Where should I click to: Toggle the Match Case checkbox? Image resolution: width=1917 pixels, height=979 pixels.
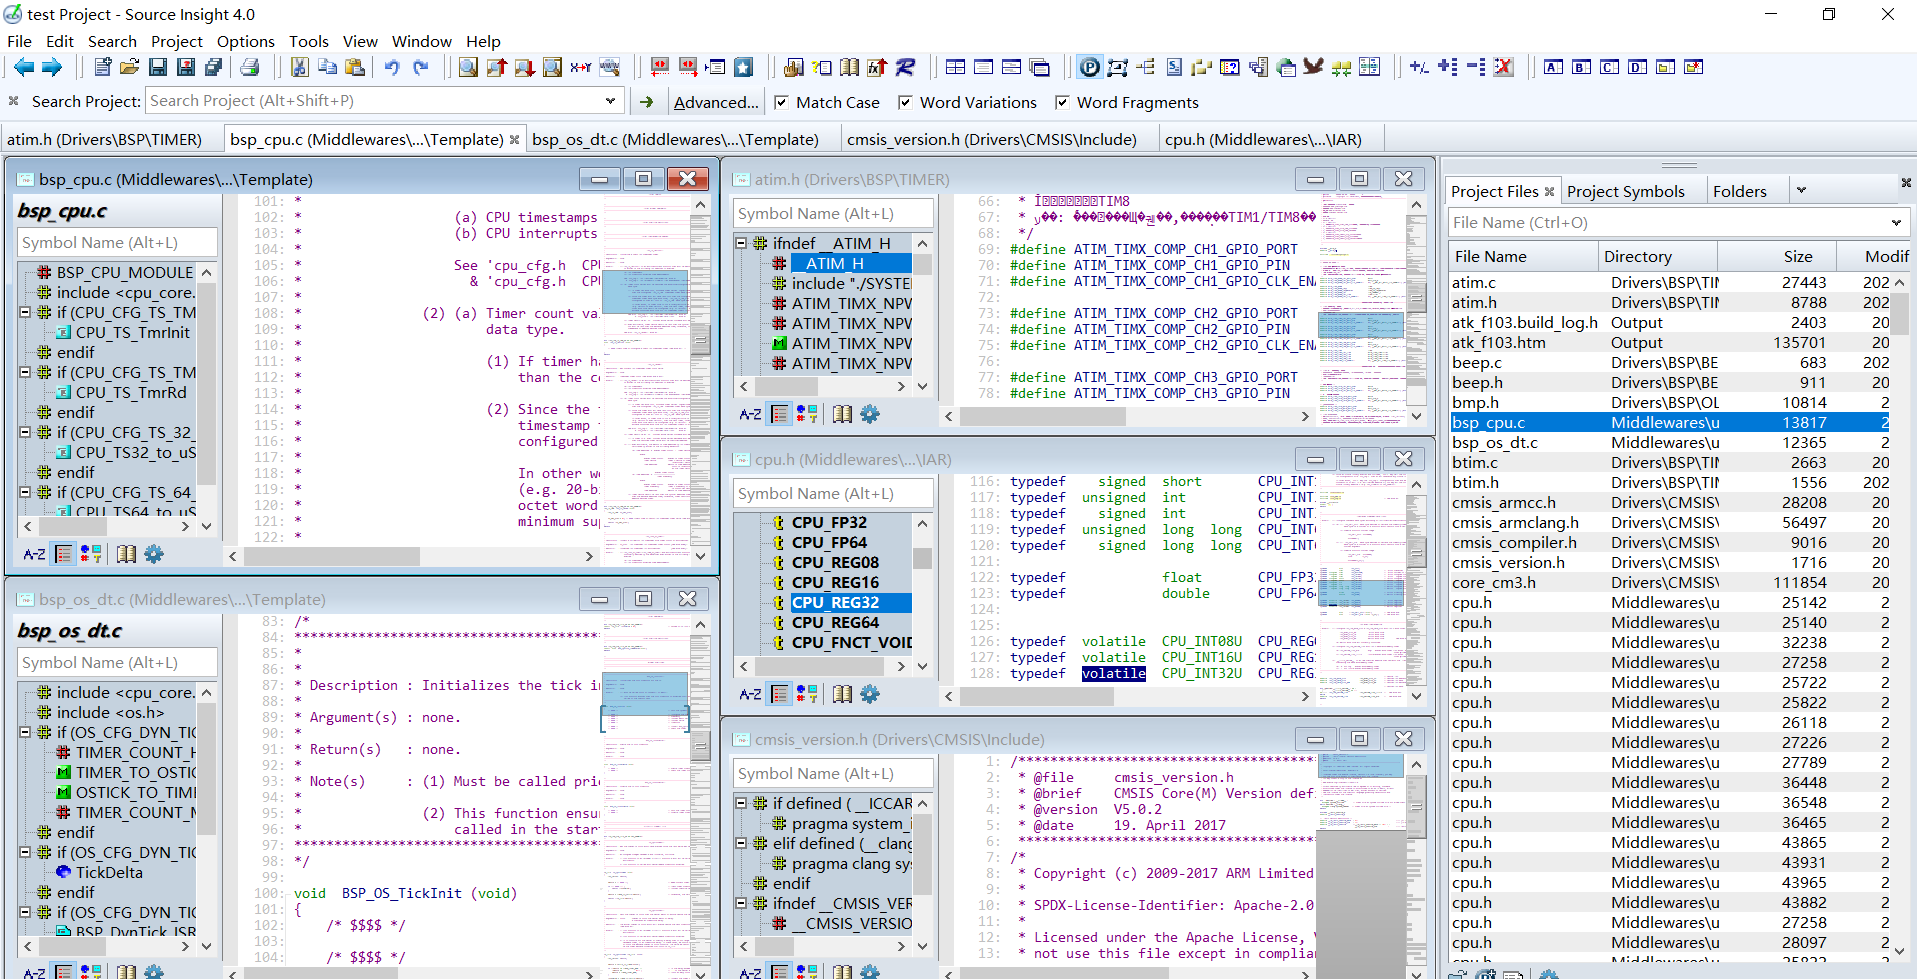781,102
